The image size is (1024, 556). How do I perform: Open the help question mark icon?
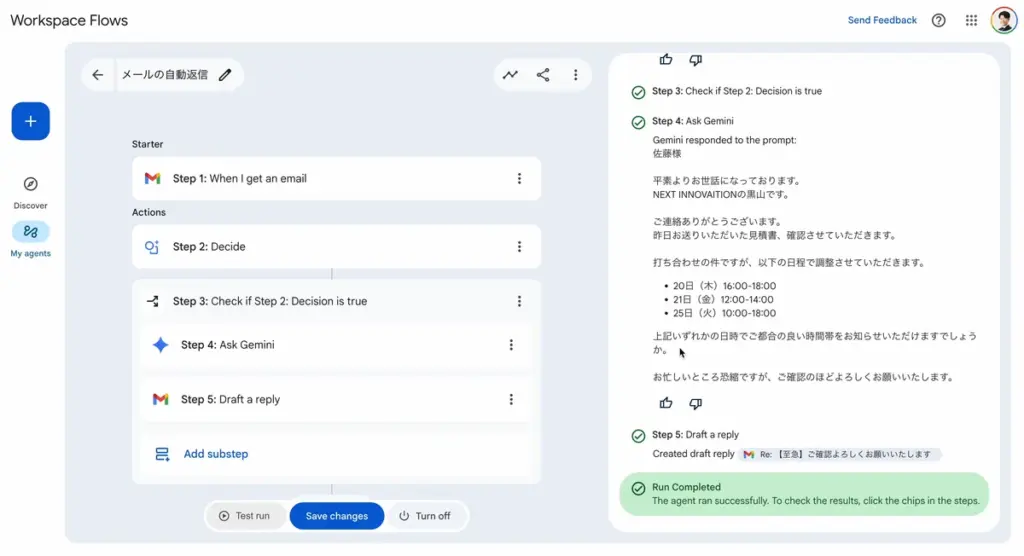938,20
